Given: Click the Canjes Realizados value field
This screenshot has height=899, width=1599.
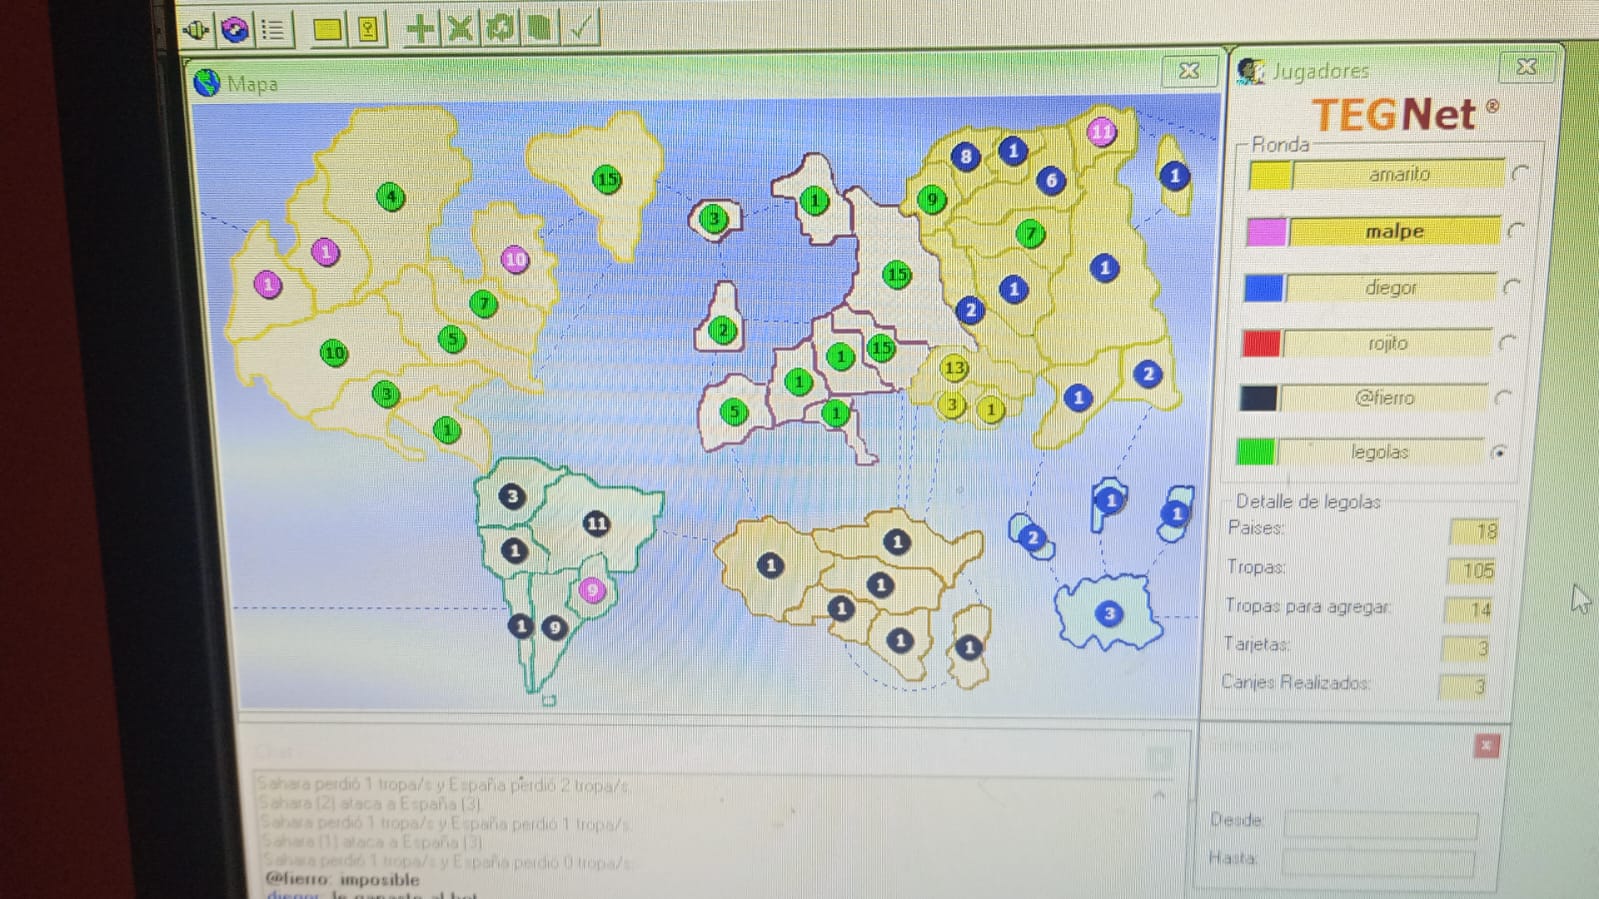Looking at the screenshot, I should point(1461,686).
